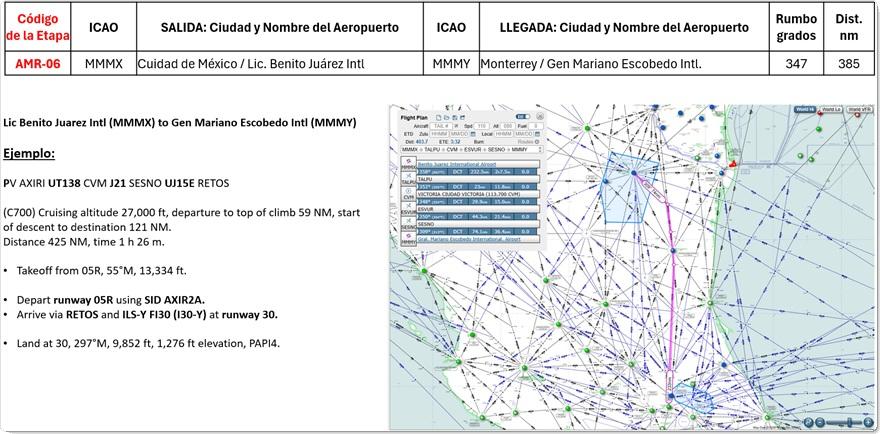Click the share flight plan icon

462,117
